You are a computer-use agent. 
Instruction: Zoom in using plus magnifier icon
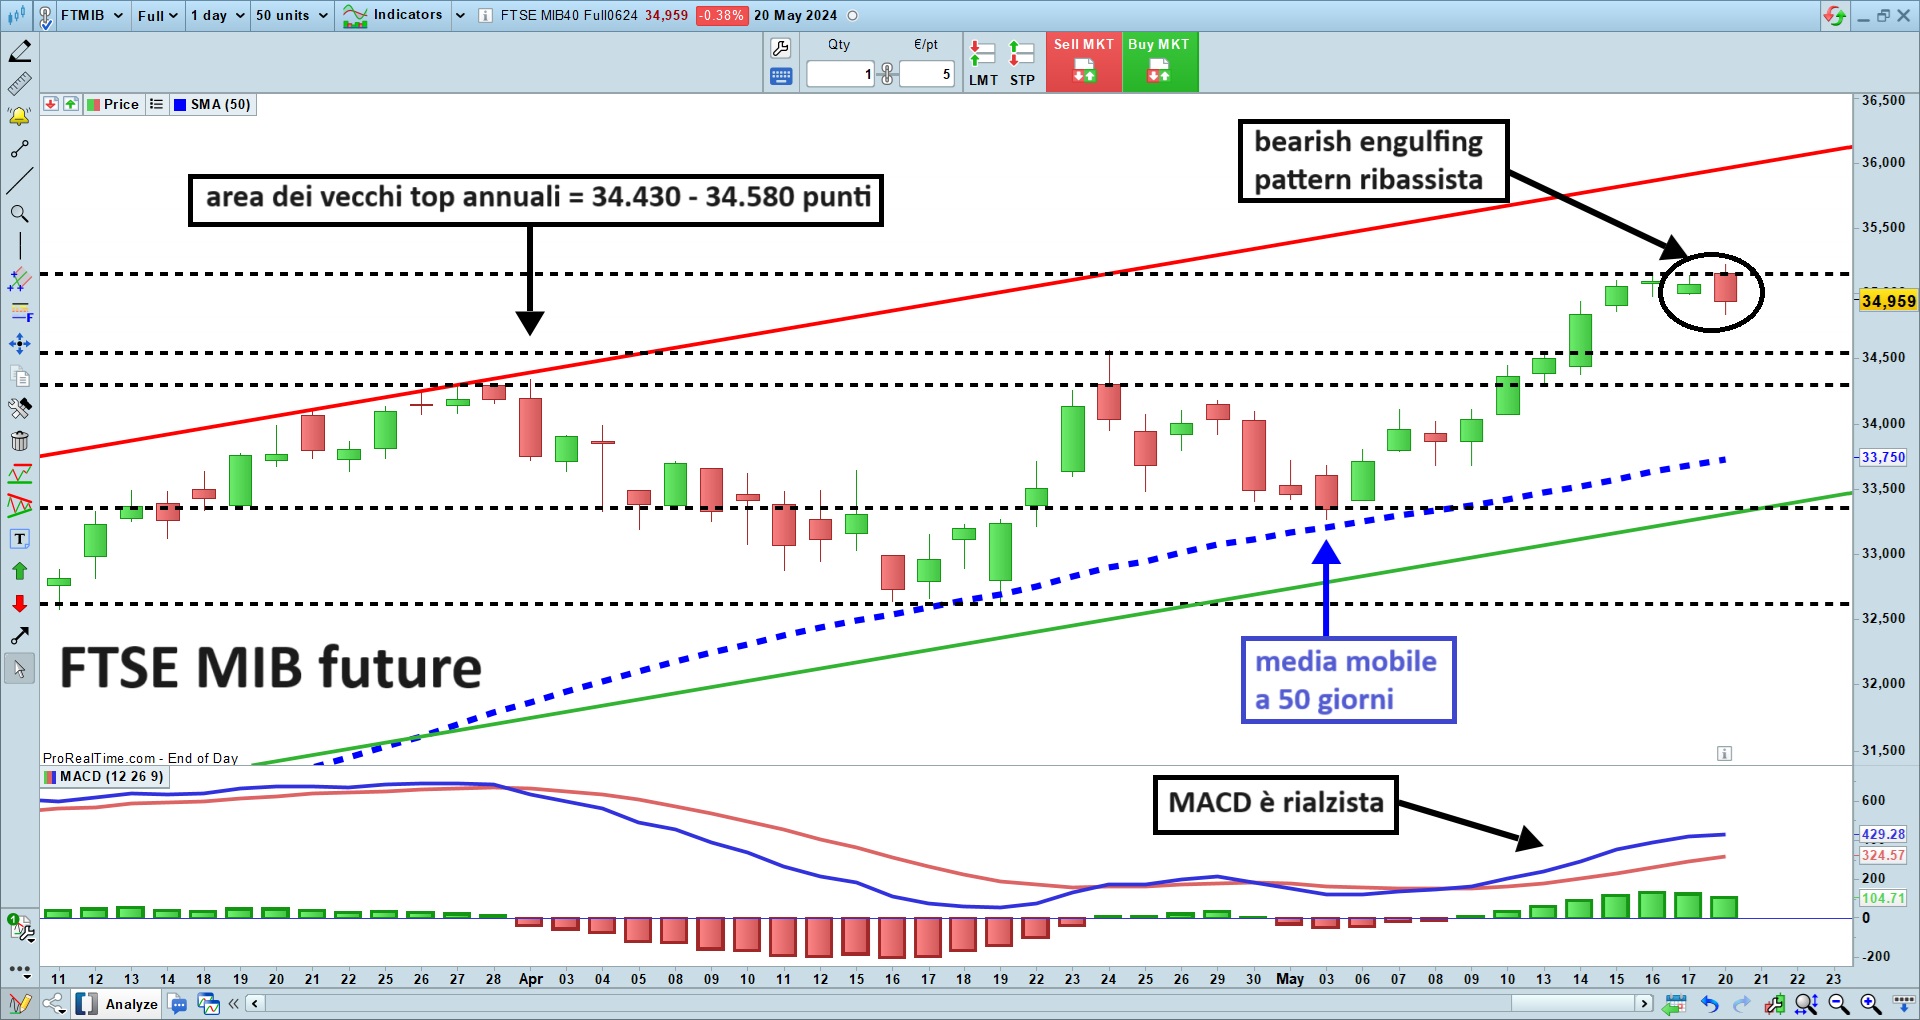[1870, 1004]
